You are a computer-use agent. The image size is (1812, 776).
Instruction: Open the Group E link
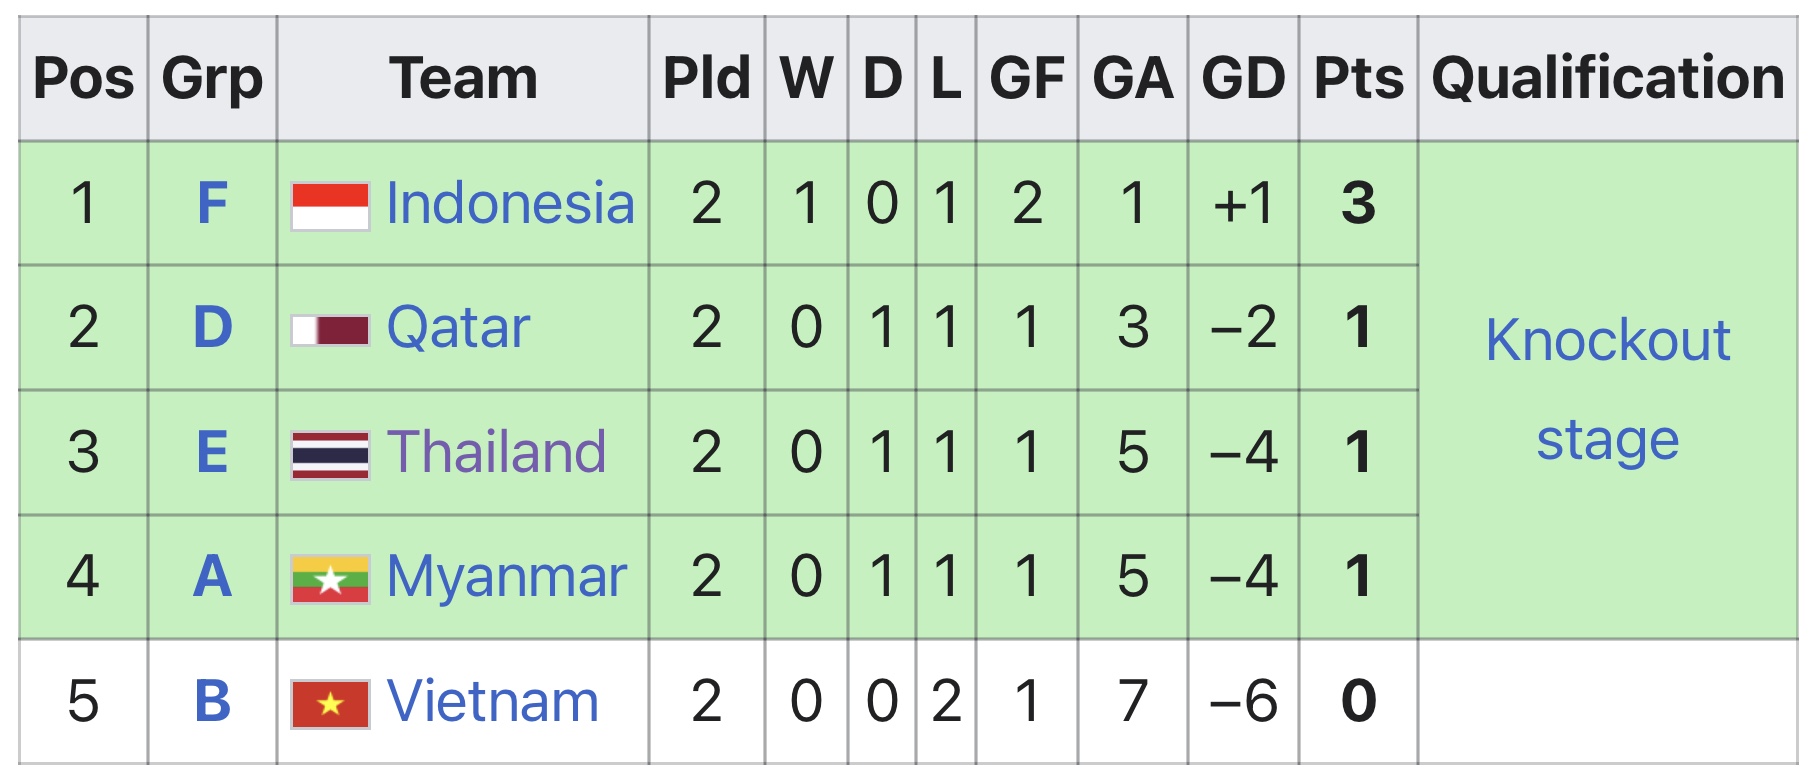pos(212,452)
